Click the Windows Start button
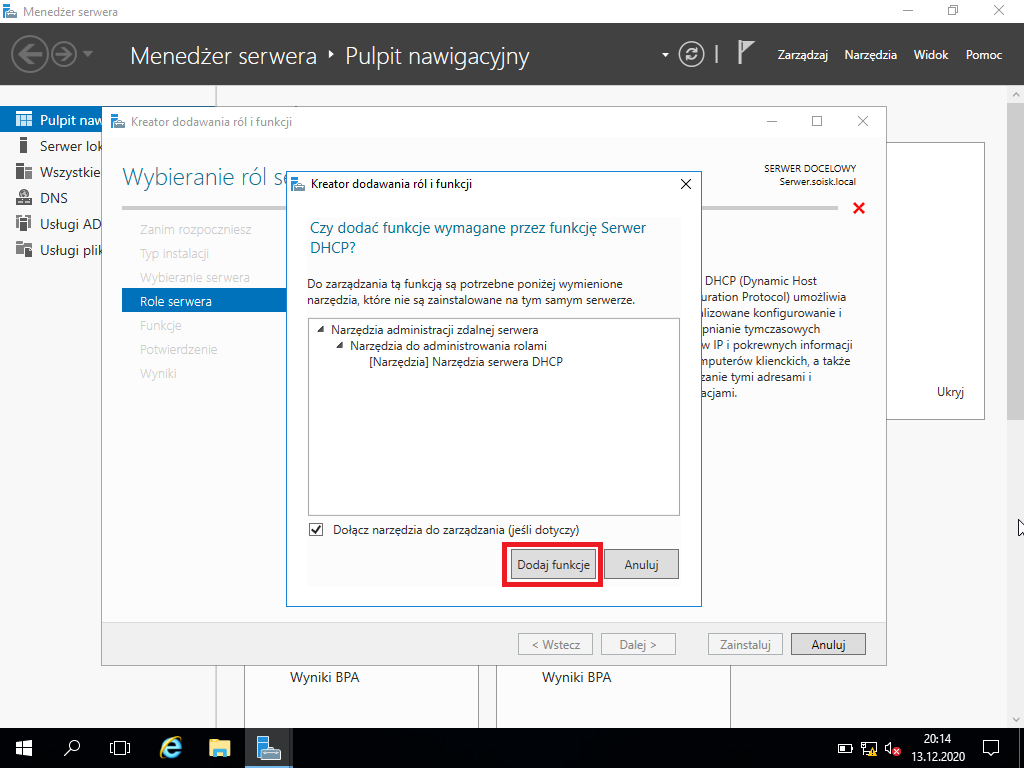1024x768 pixels. [x=24, y=748]
